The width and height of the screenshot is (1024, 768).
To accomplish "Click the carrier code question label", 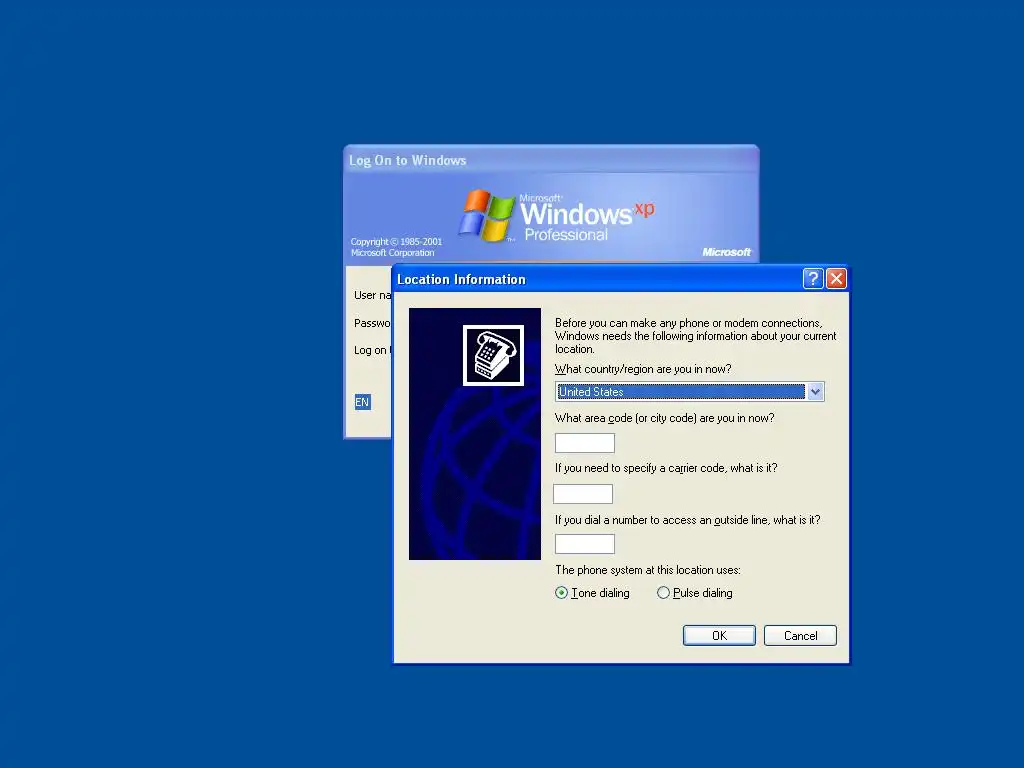I will point(665,468).
